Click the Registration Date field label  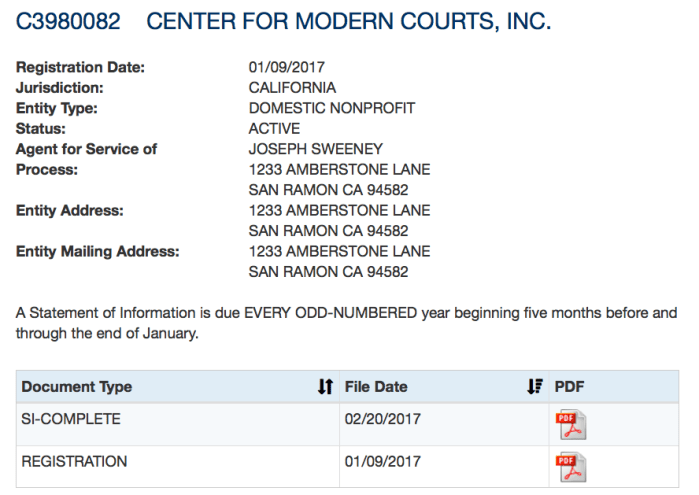81,67
